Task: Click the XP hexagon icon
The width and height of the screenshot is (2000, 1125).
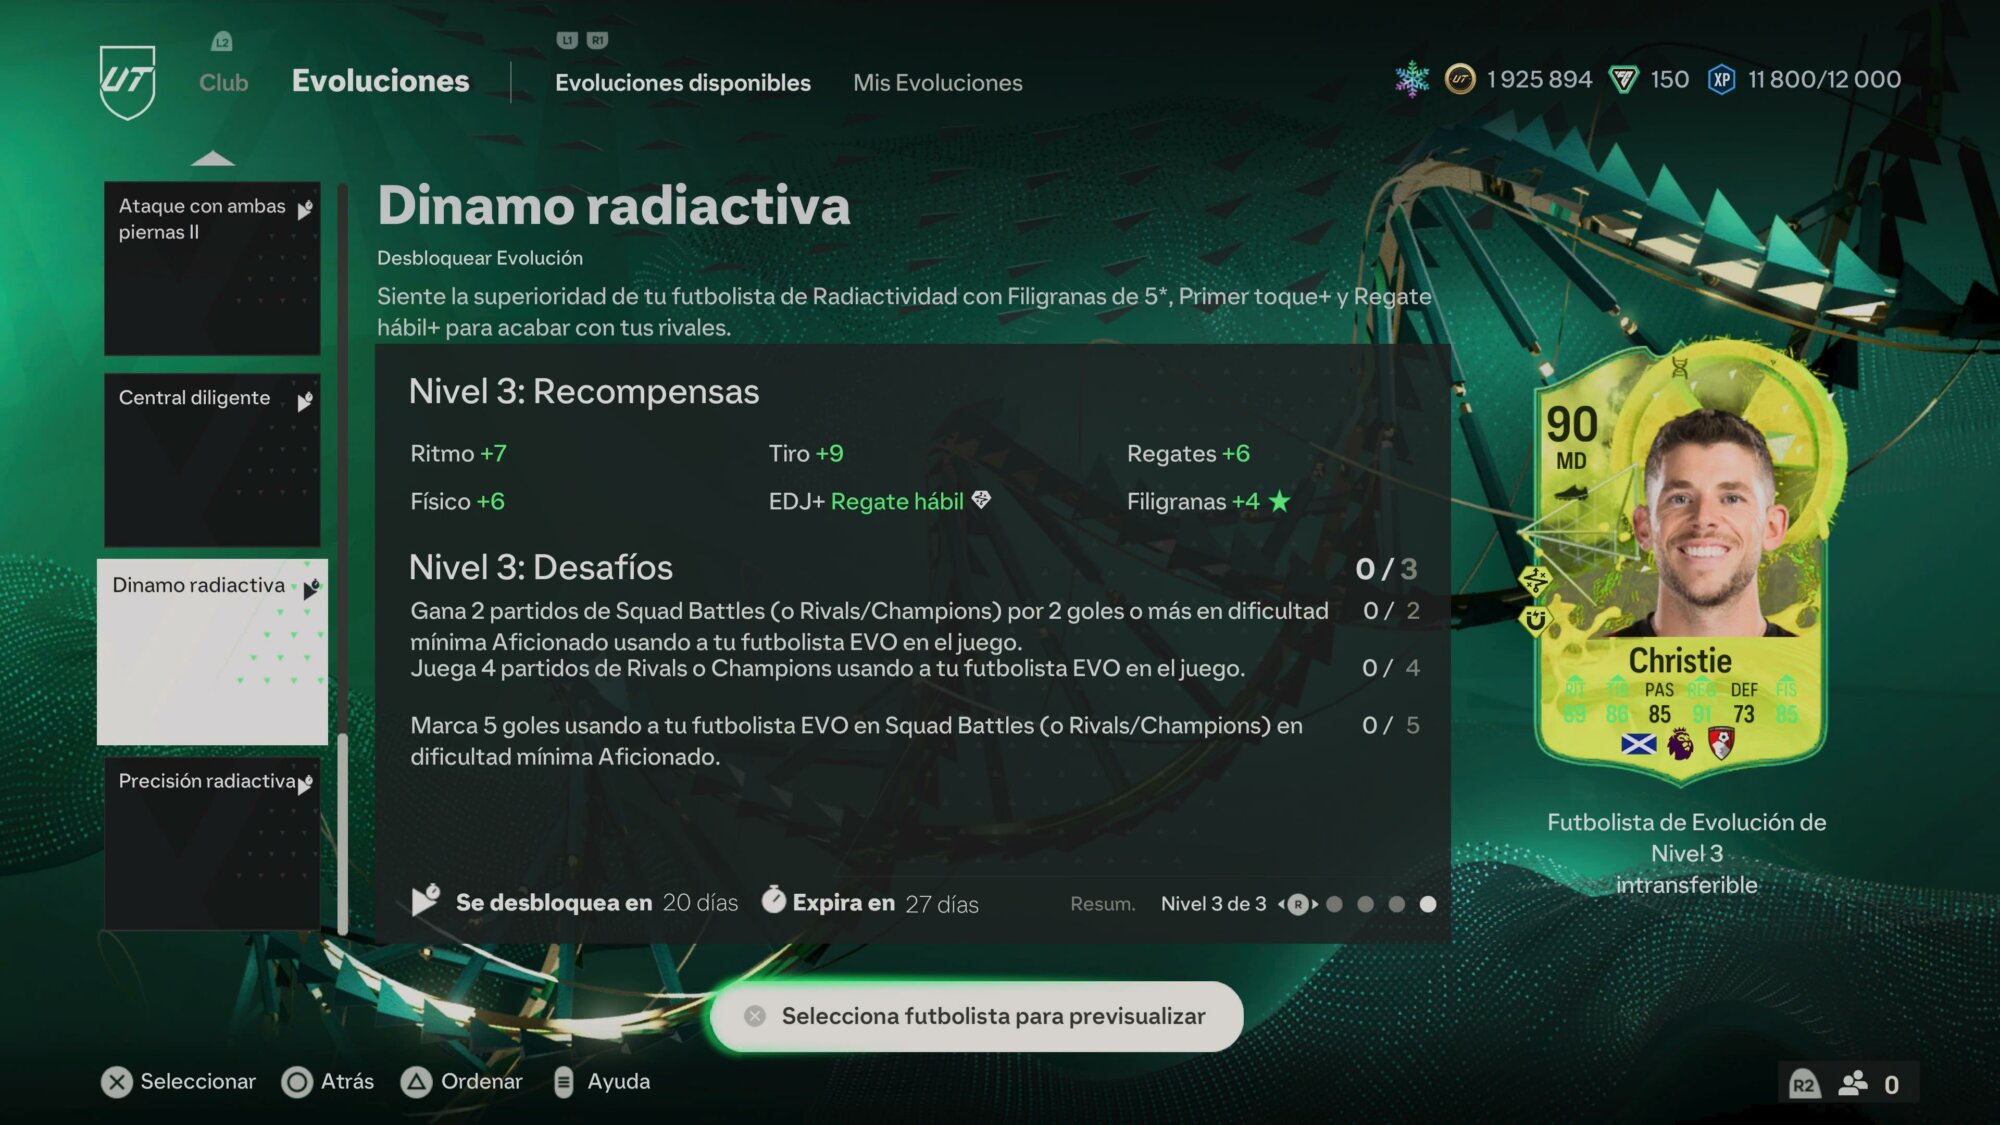Action: [1721, 79]
